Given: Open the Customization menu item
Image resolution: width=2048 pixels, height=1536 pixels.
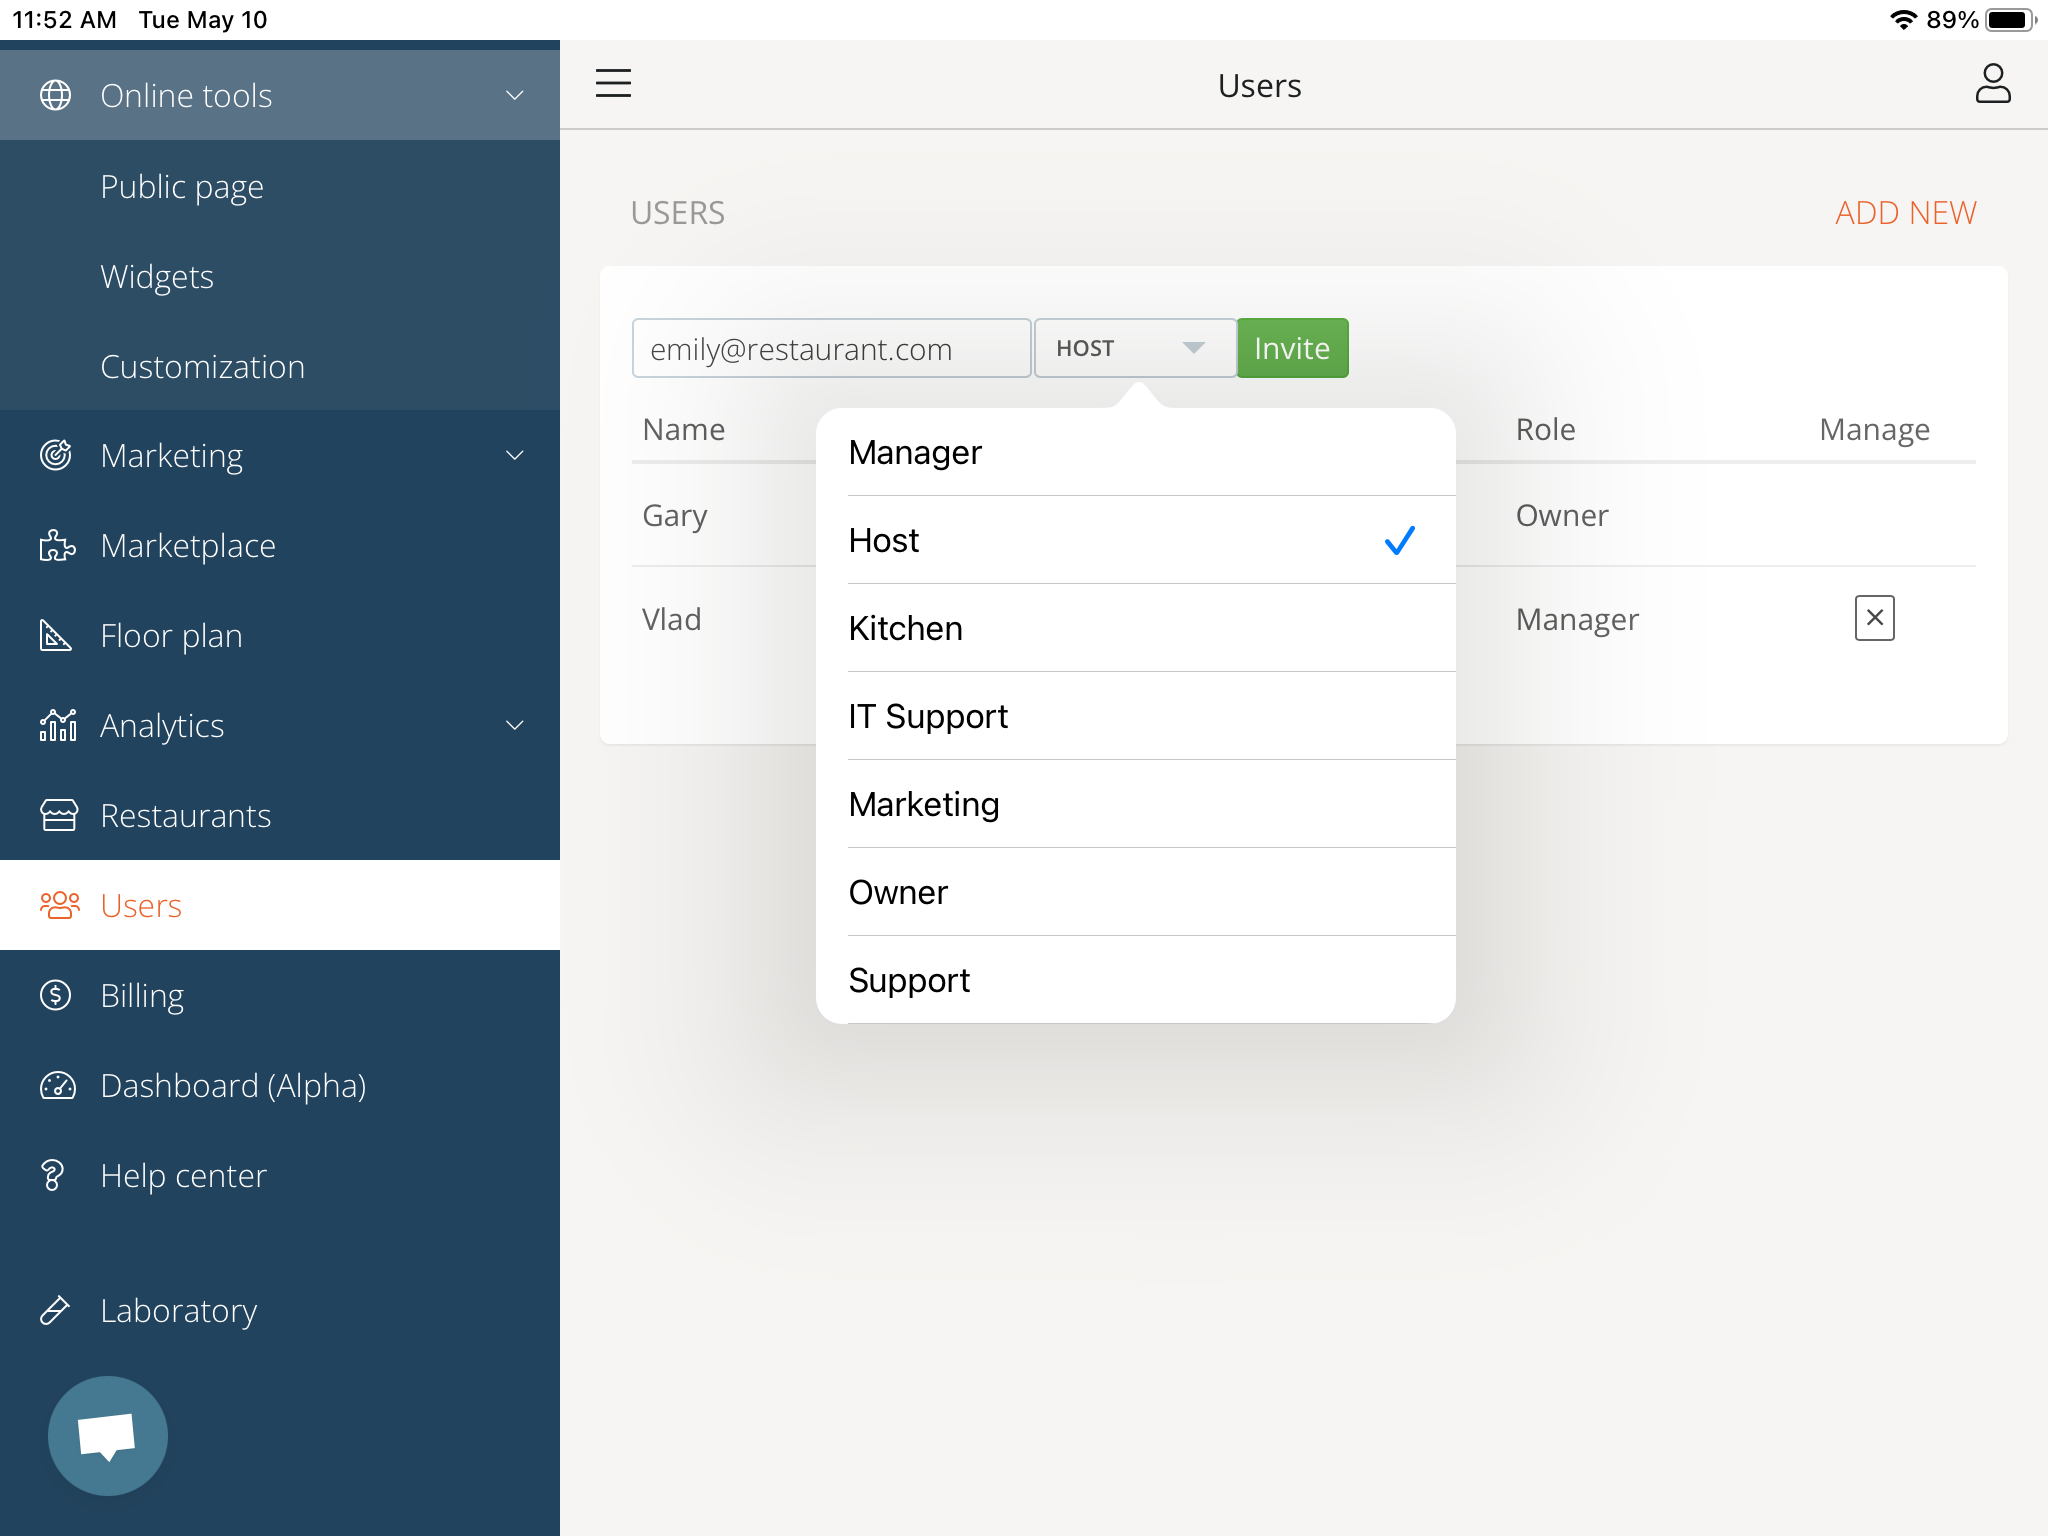Looking at the screenshot, I should 202,367.
